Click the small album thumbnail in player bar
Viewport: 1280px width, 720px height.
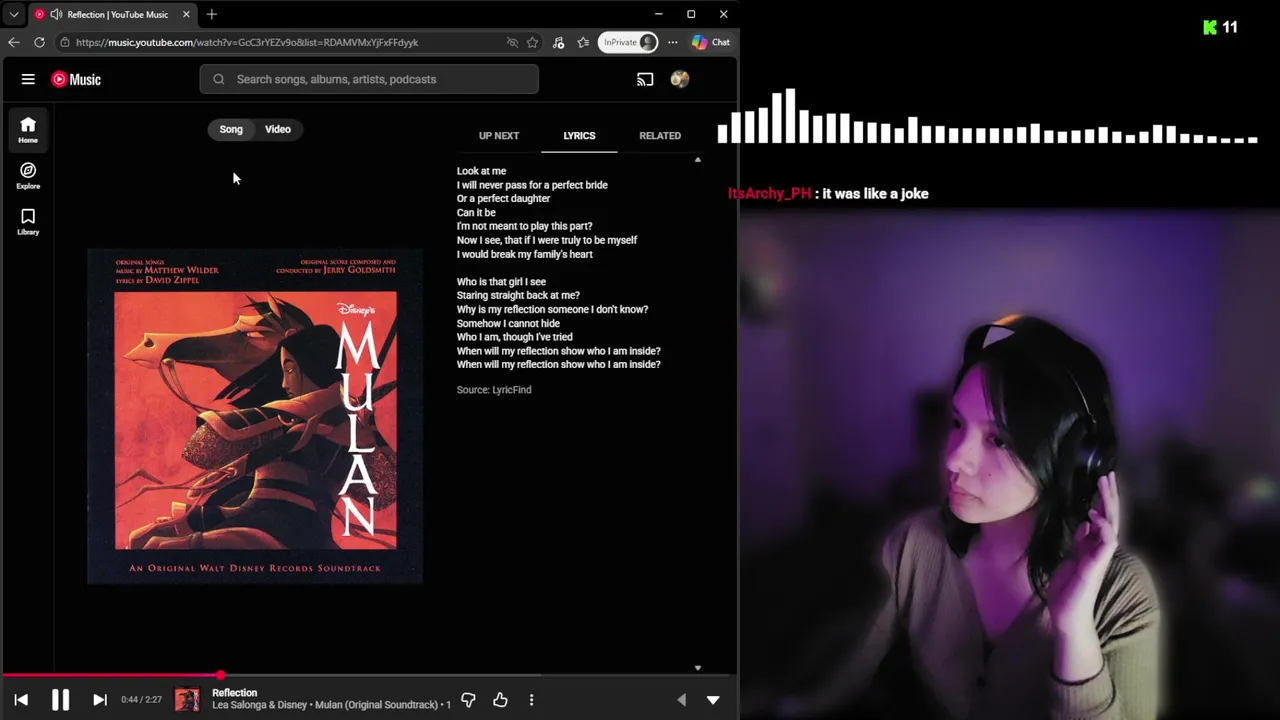pyautogui.click(x=187, y=700)
